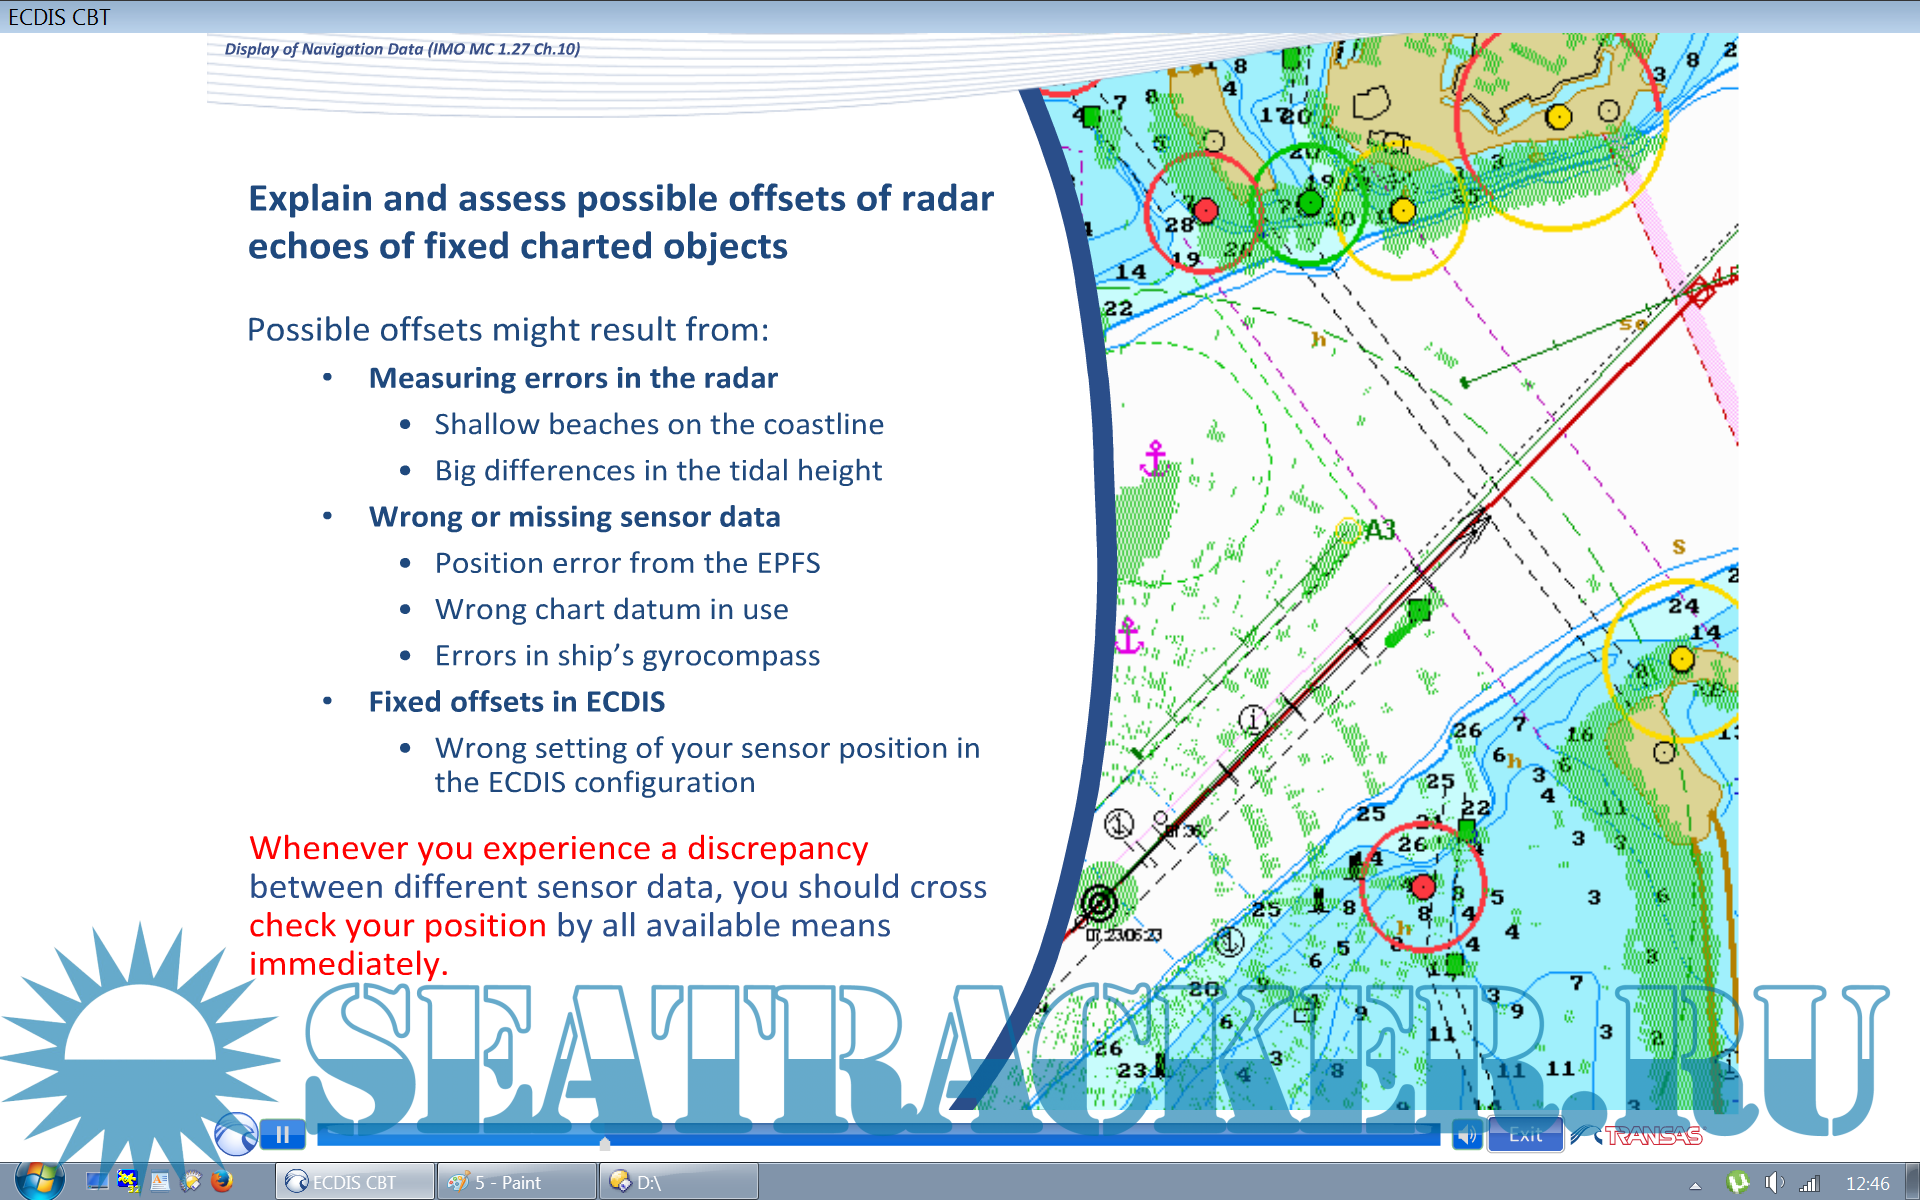Viewport: 1920px width, 1200px height.
Task: Switch to the 5 - Paint taskbar window
Action: pyautogui.click(x=516, y=1182)
